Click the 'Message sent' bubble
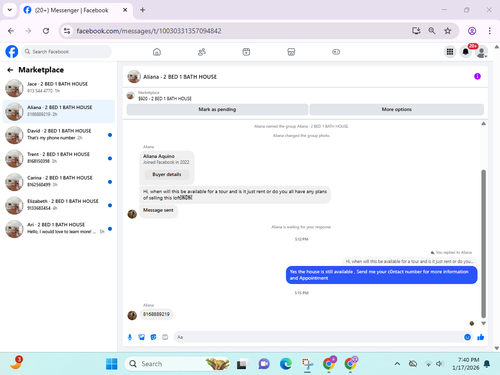The image size is (500, 375). 158,210
